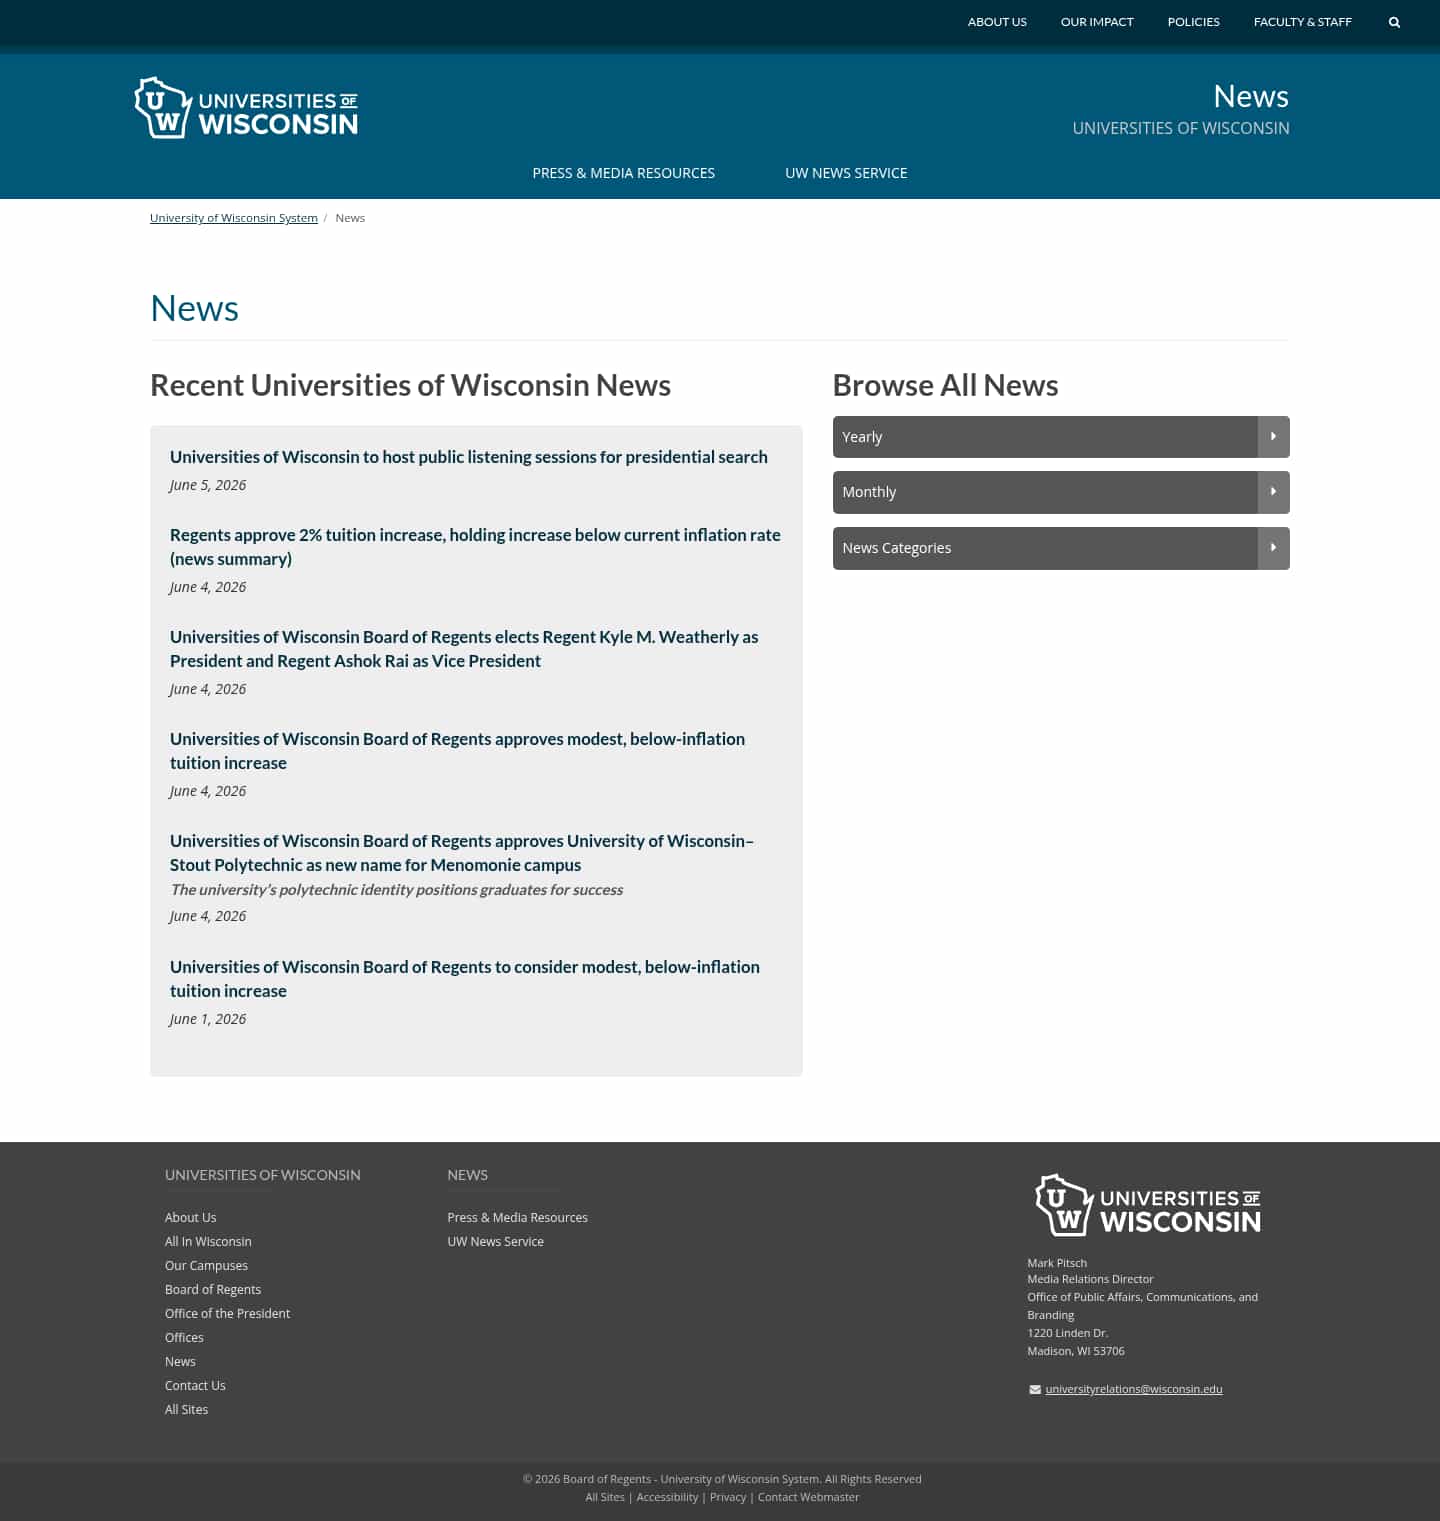Click the Universities of Wisconsin header logo
This screenshot has width=1440, height=1521.
pos(246,108)
